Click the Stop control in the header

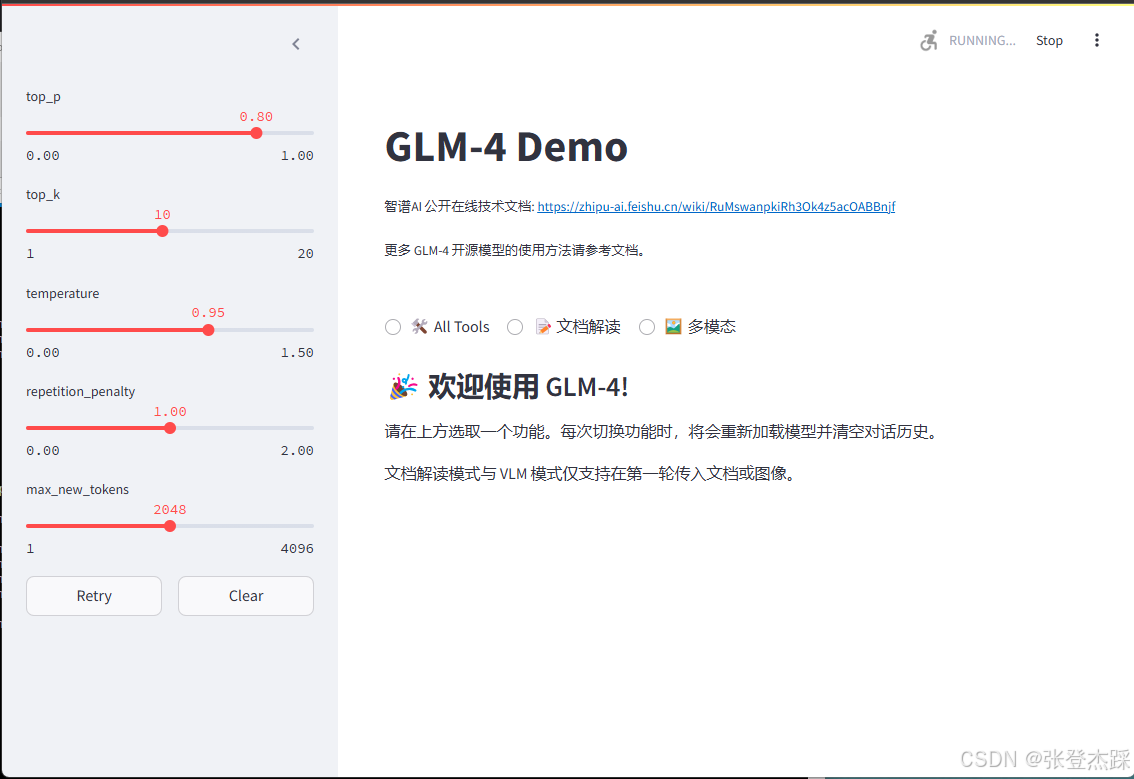[1049, 40]
